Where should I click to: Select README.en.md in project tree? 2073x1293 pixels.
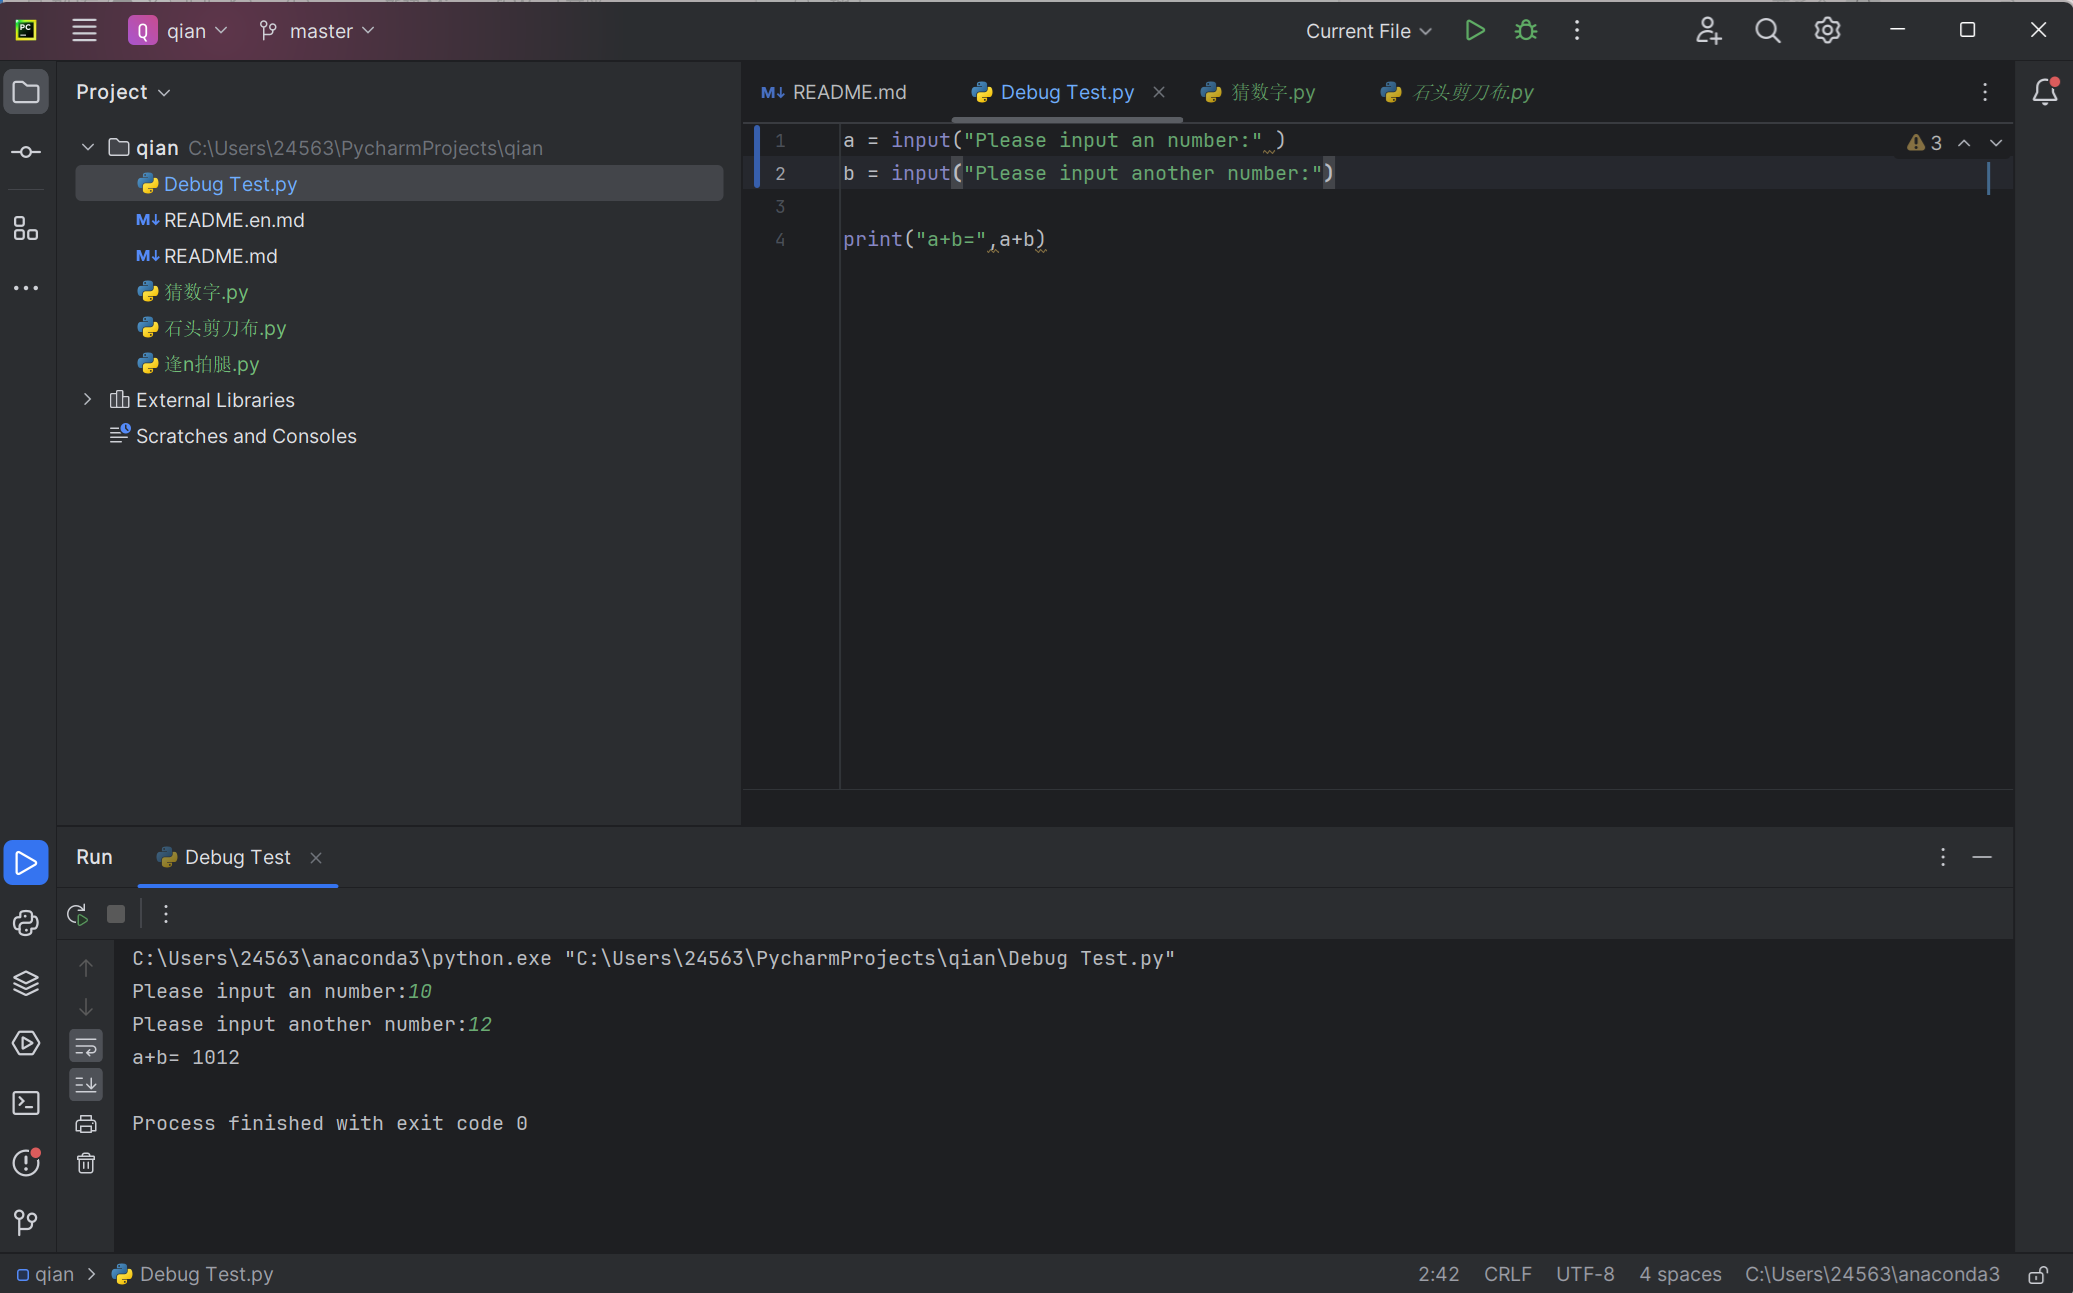pyautogui.click(x=234, y=220)
